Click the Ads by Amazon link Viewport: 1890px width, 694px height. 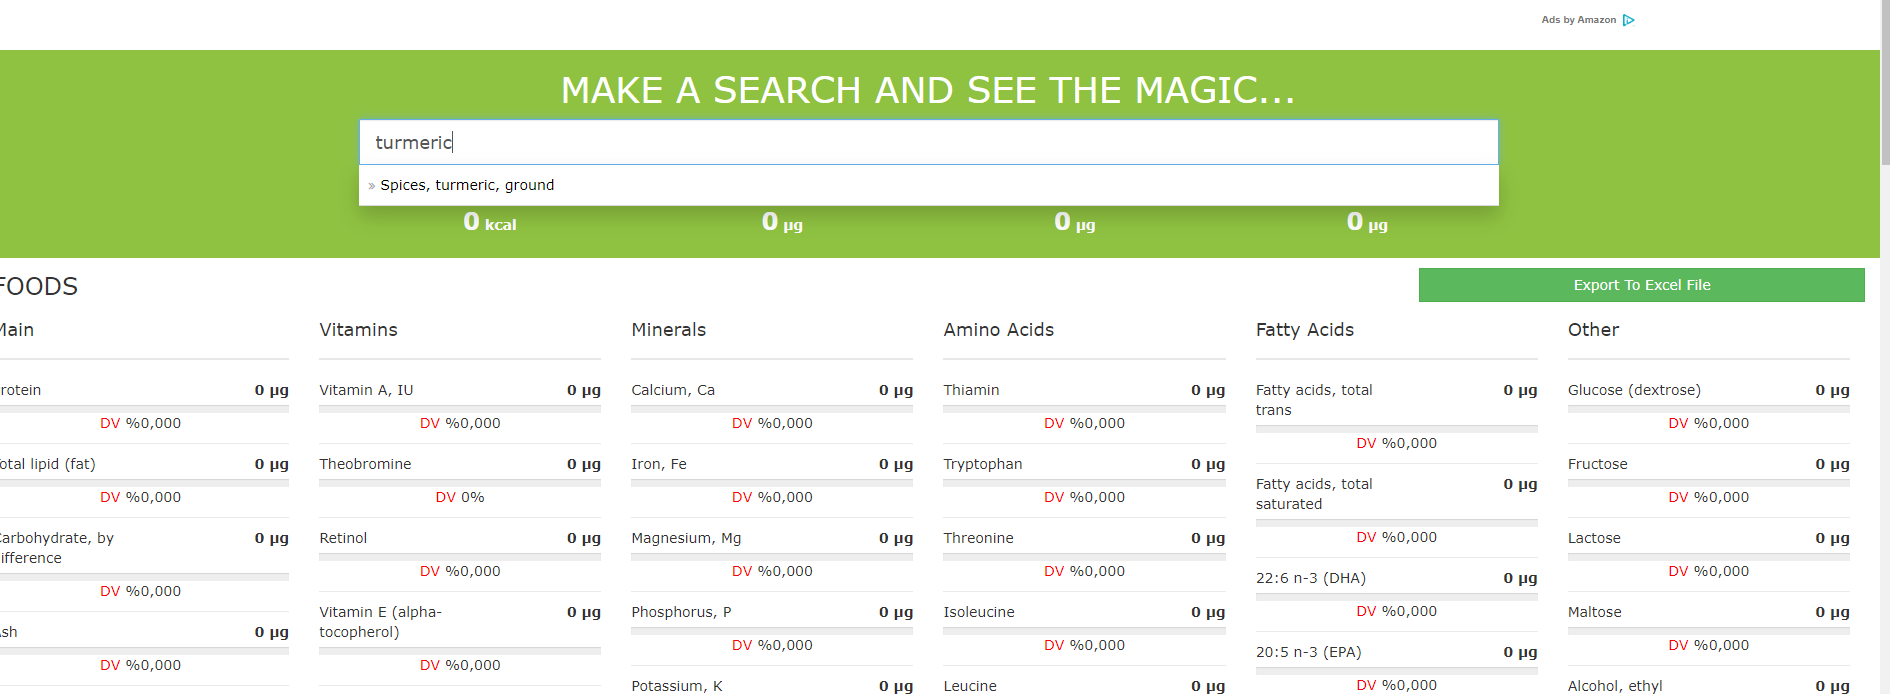tap(1578, 20)
